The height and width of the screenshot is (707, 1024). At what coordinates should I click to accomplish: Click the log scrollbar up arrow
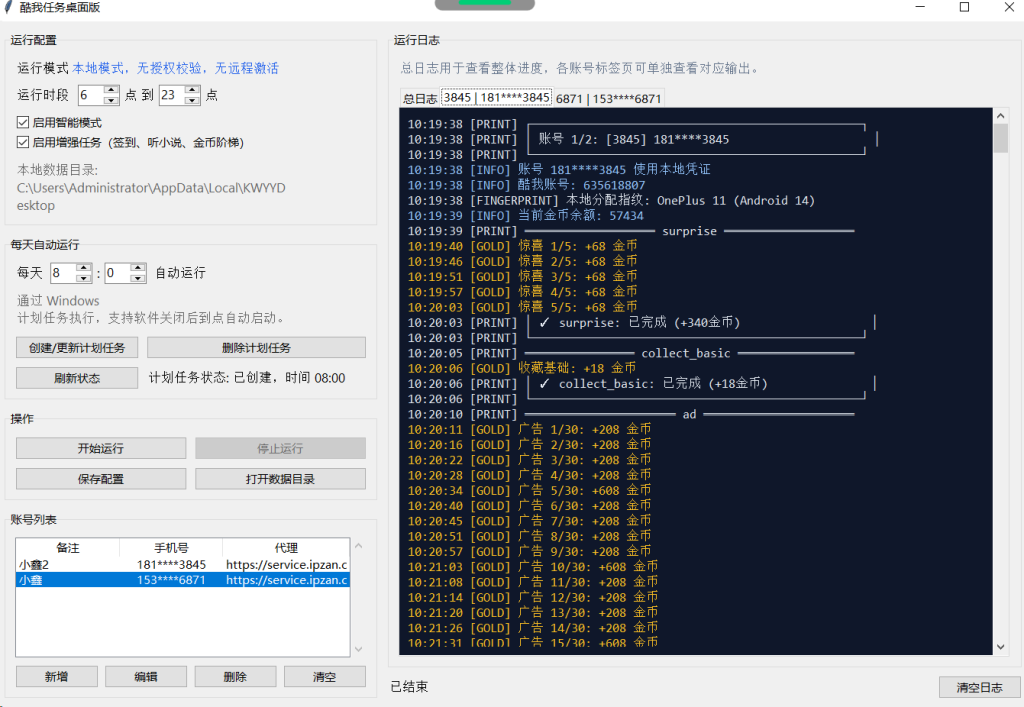click(1001, 116)
